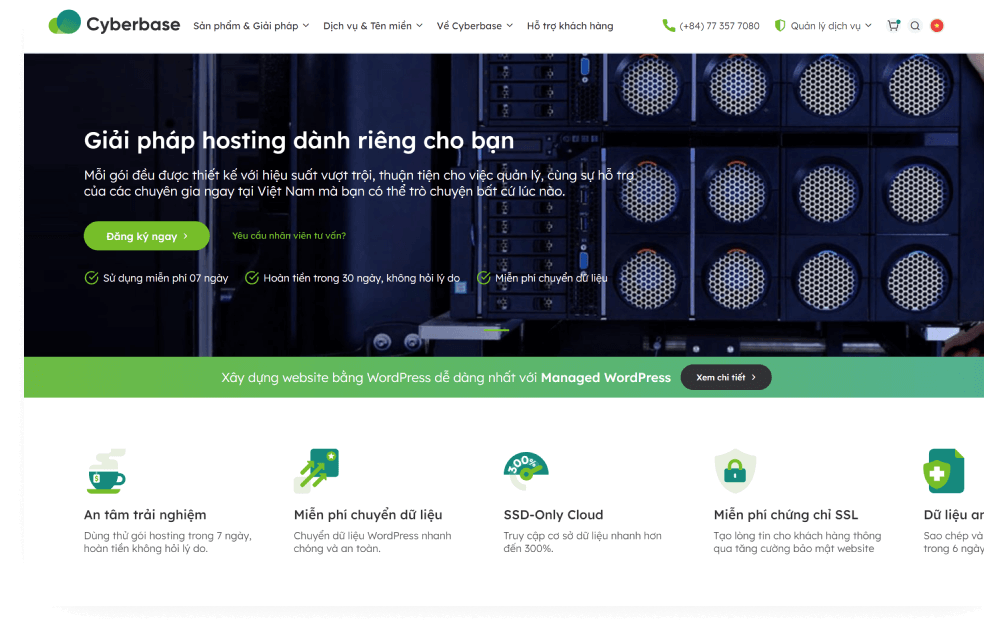Click the Đăng ký ngay button
984x638 pixels.
pos(146,236)
